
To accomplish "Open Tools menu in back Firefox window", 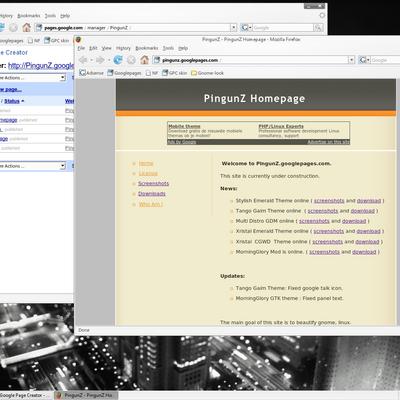I will pos(50,16).
